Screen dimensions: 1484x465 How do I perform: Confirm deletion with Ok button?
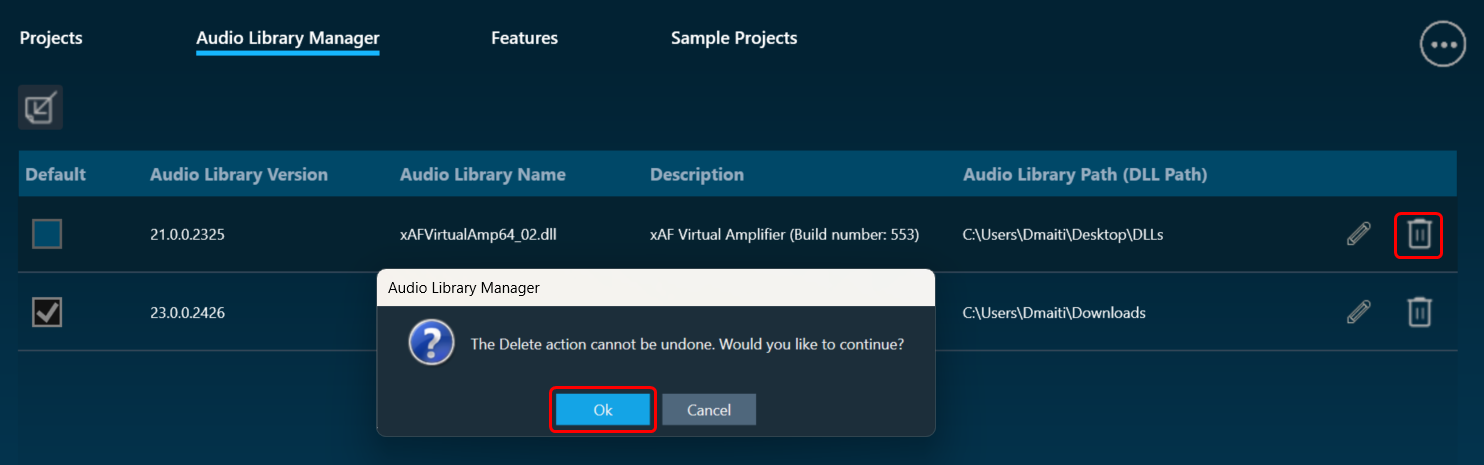click(x=603, y=410)
